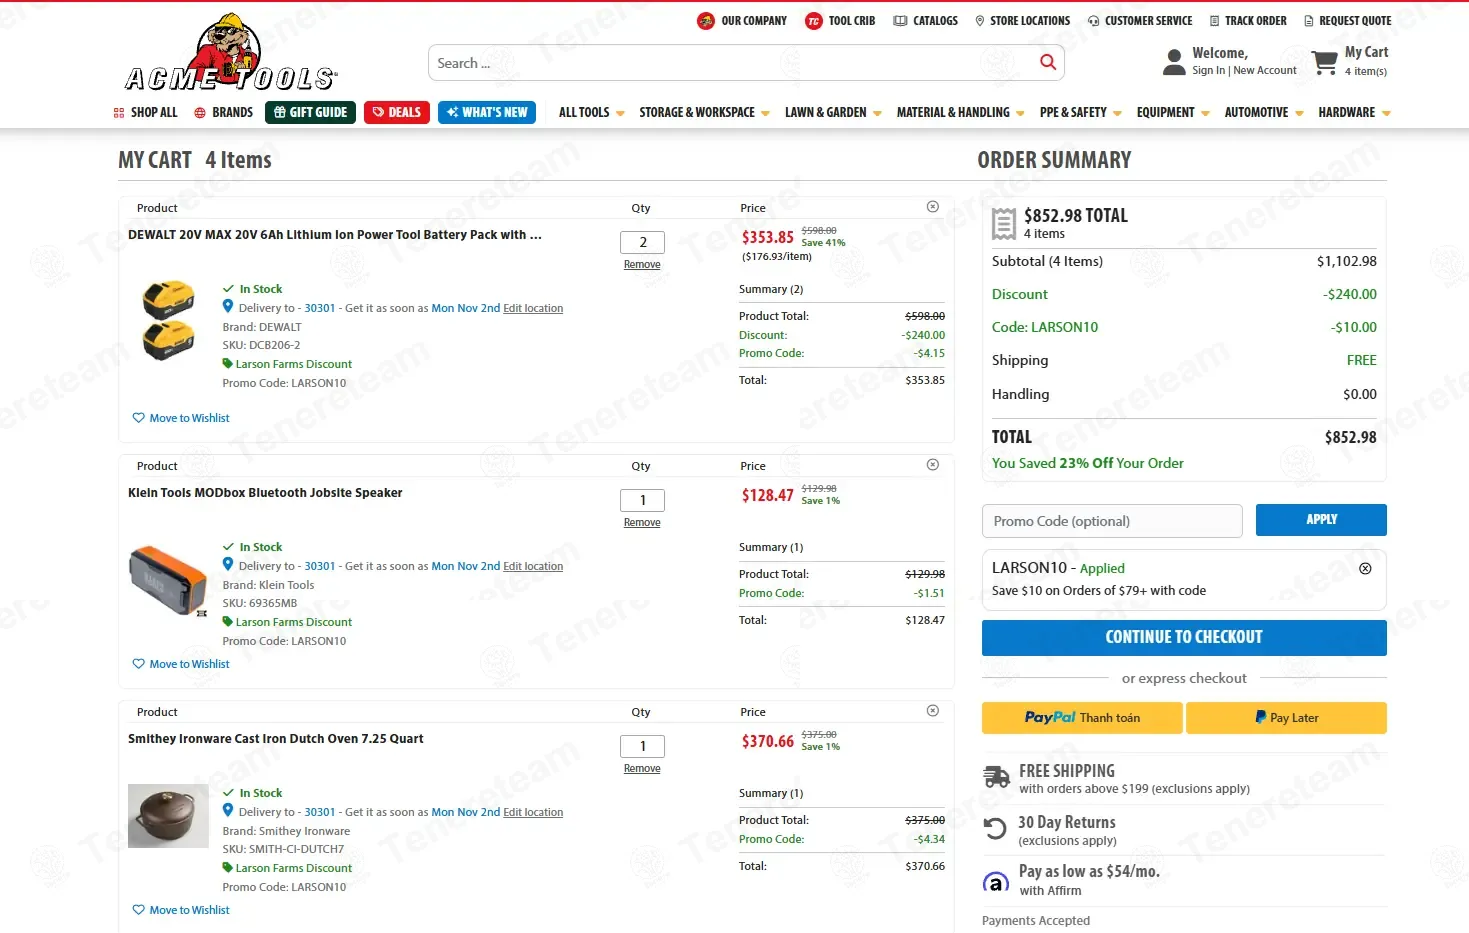Click the search magnifier icon
Screen dimensions: 1469x933
pos(1048,63)
